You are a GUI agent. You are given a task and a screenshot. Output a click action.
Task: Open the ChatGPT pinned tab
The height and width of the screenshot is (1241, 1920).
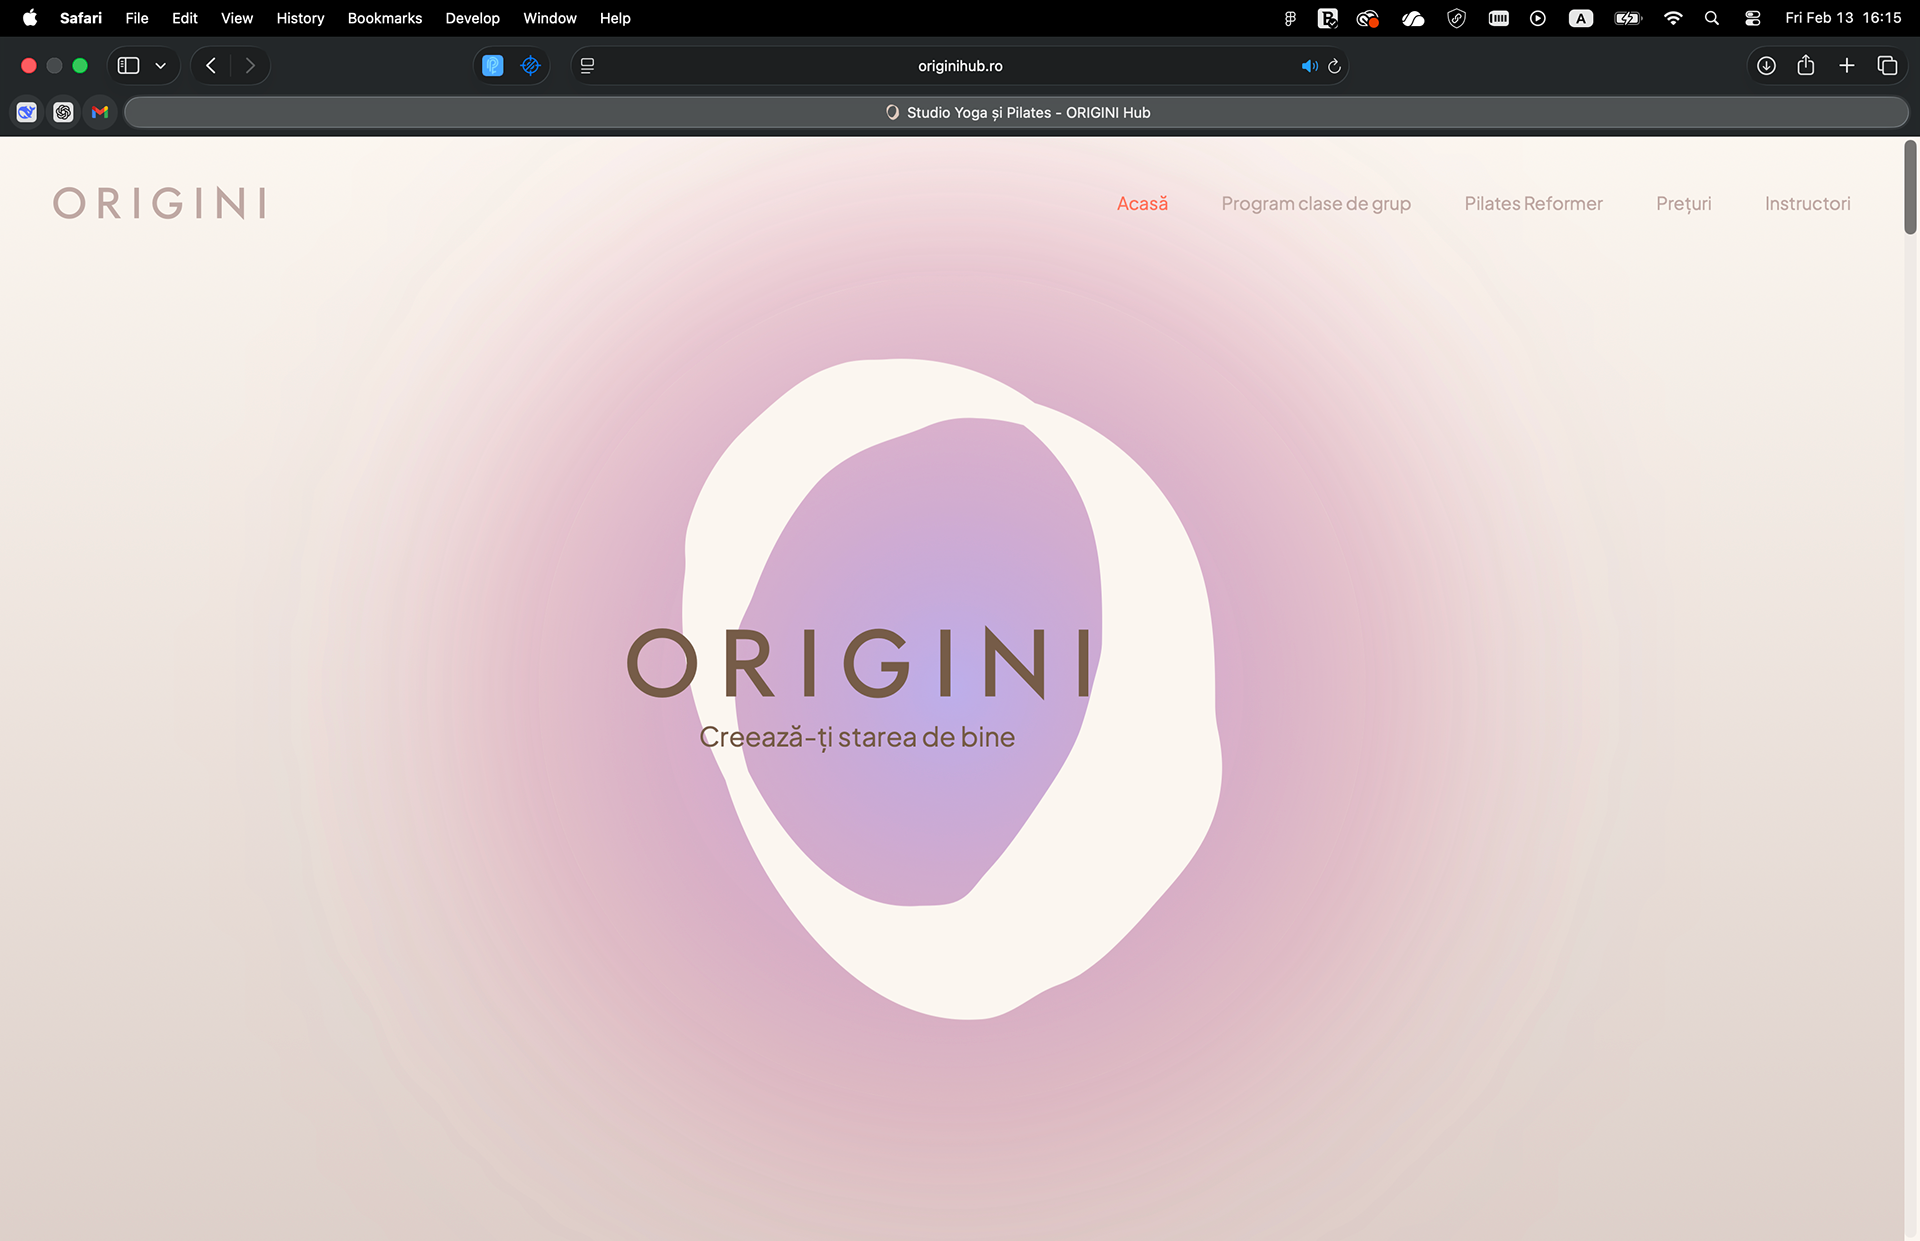coord(63,112)
